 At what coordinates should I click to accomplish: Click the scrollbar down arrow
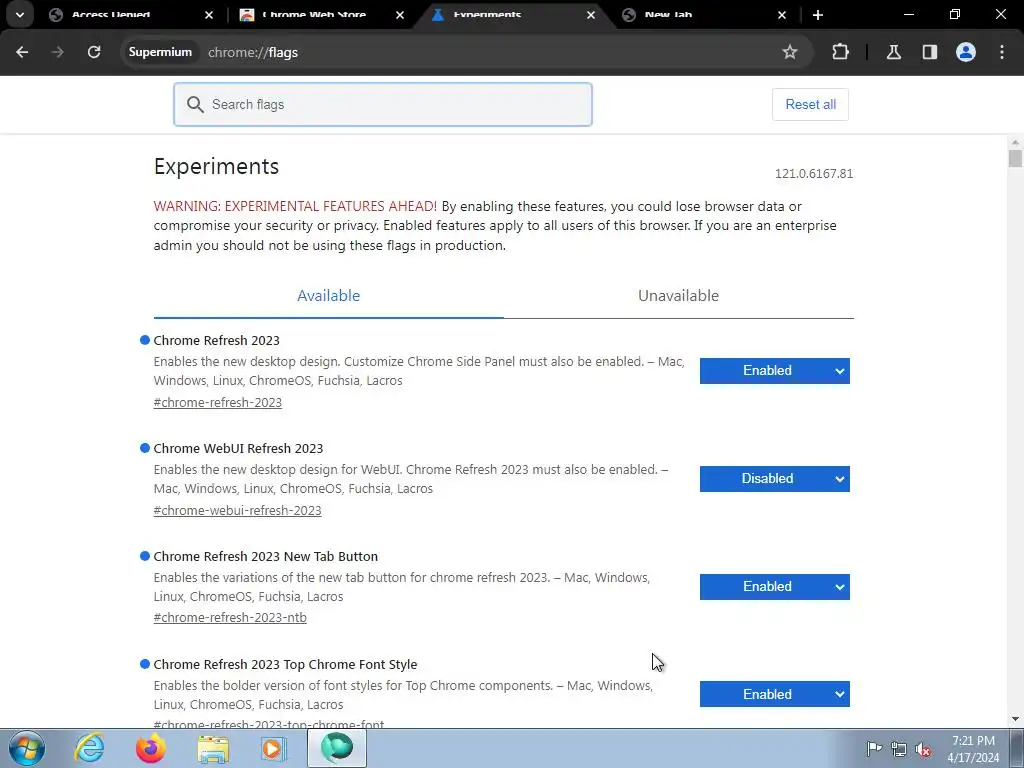1015,719
